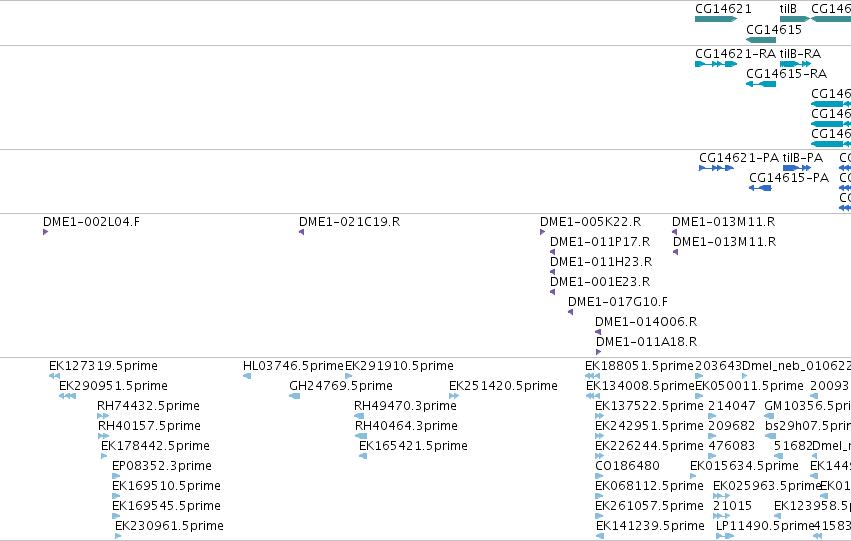Select the GH24769.5prime EST glyph

click(295, 396)
